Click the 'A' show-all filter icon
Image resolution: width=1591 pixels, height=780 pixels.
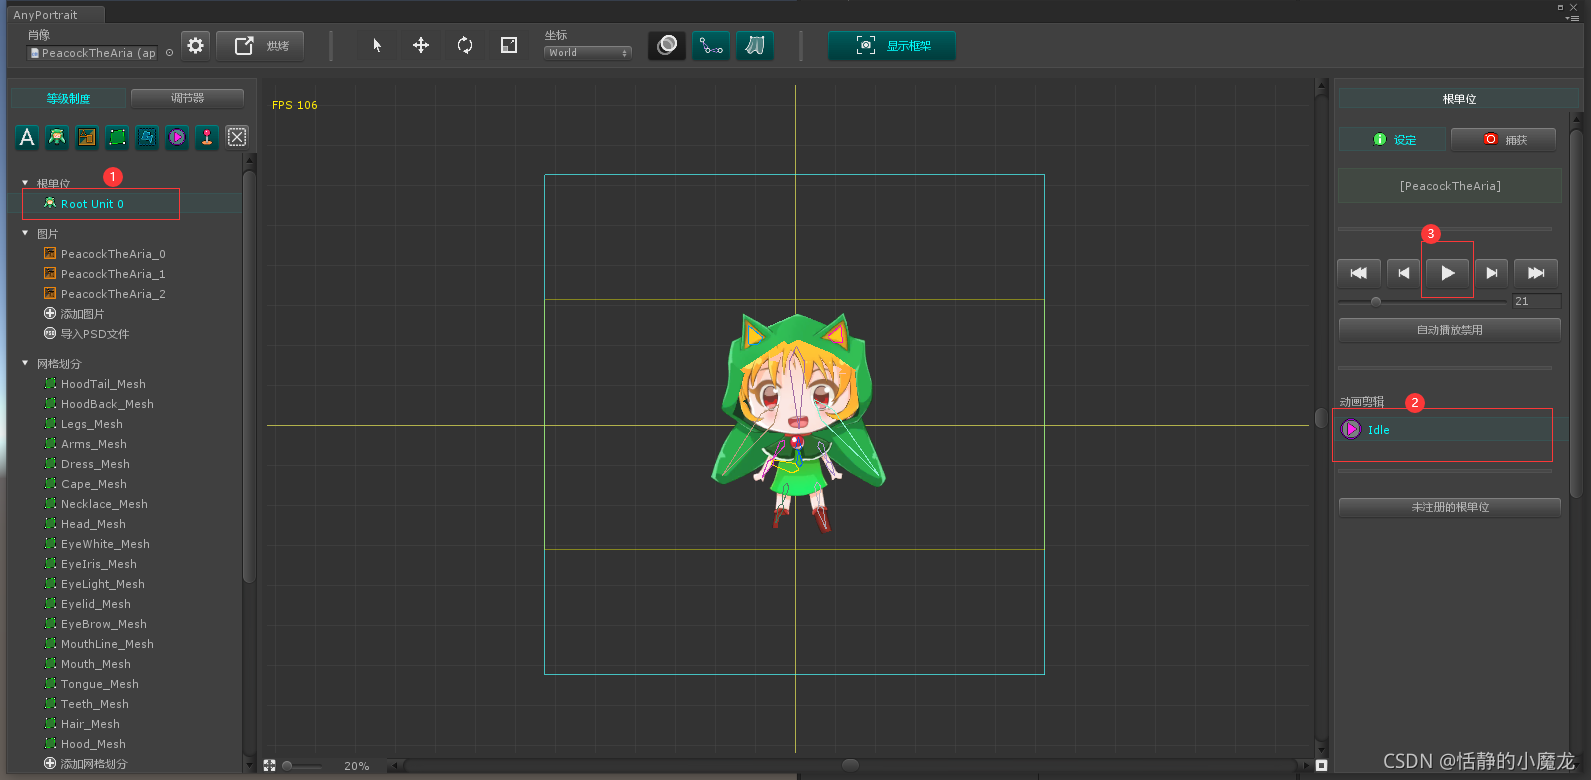[27, 137]
